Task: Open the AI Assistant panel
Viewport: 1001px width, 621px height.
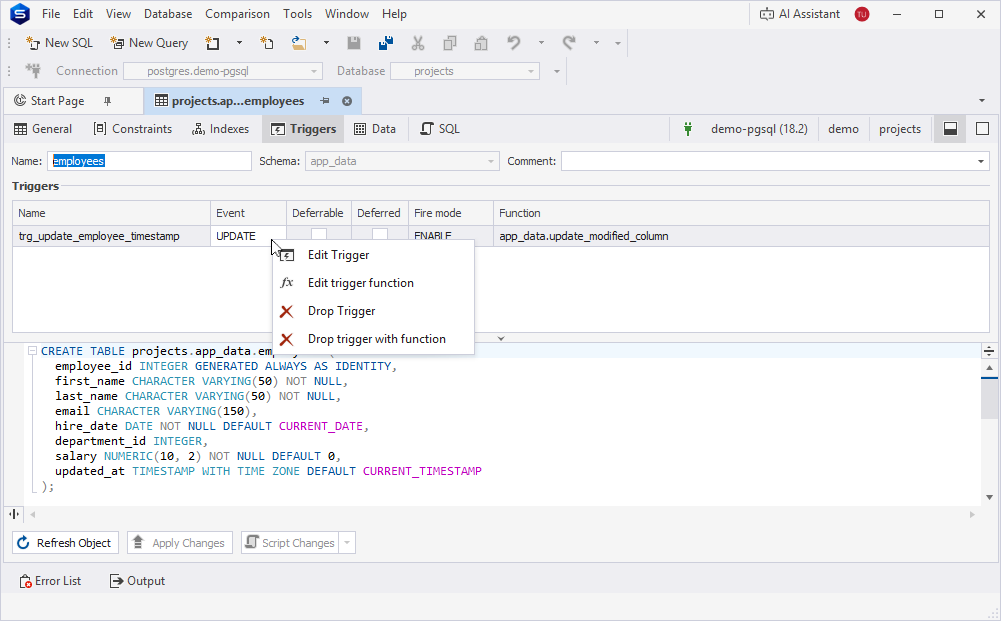Action: coord(799,14)
